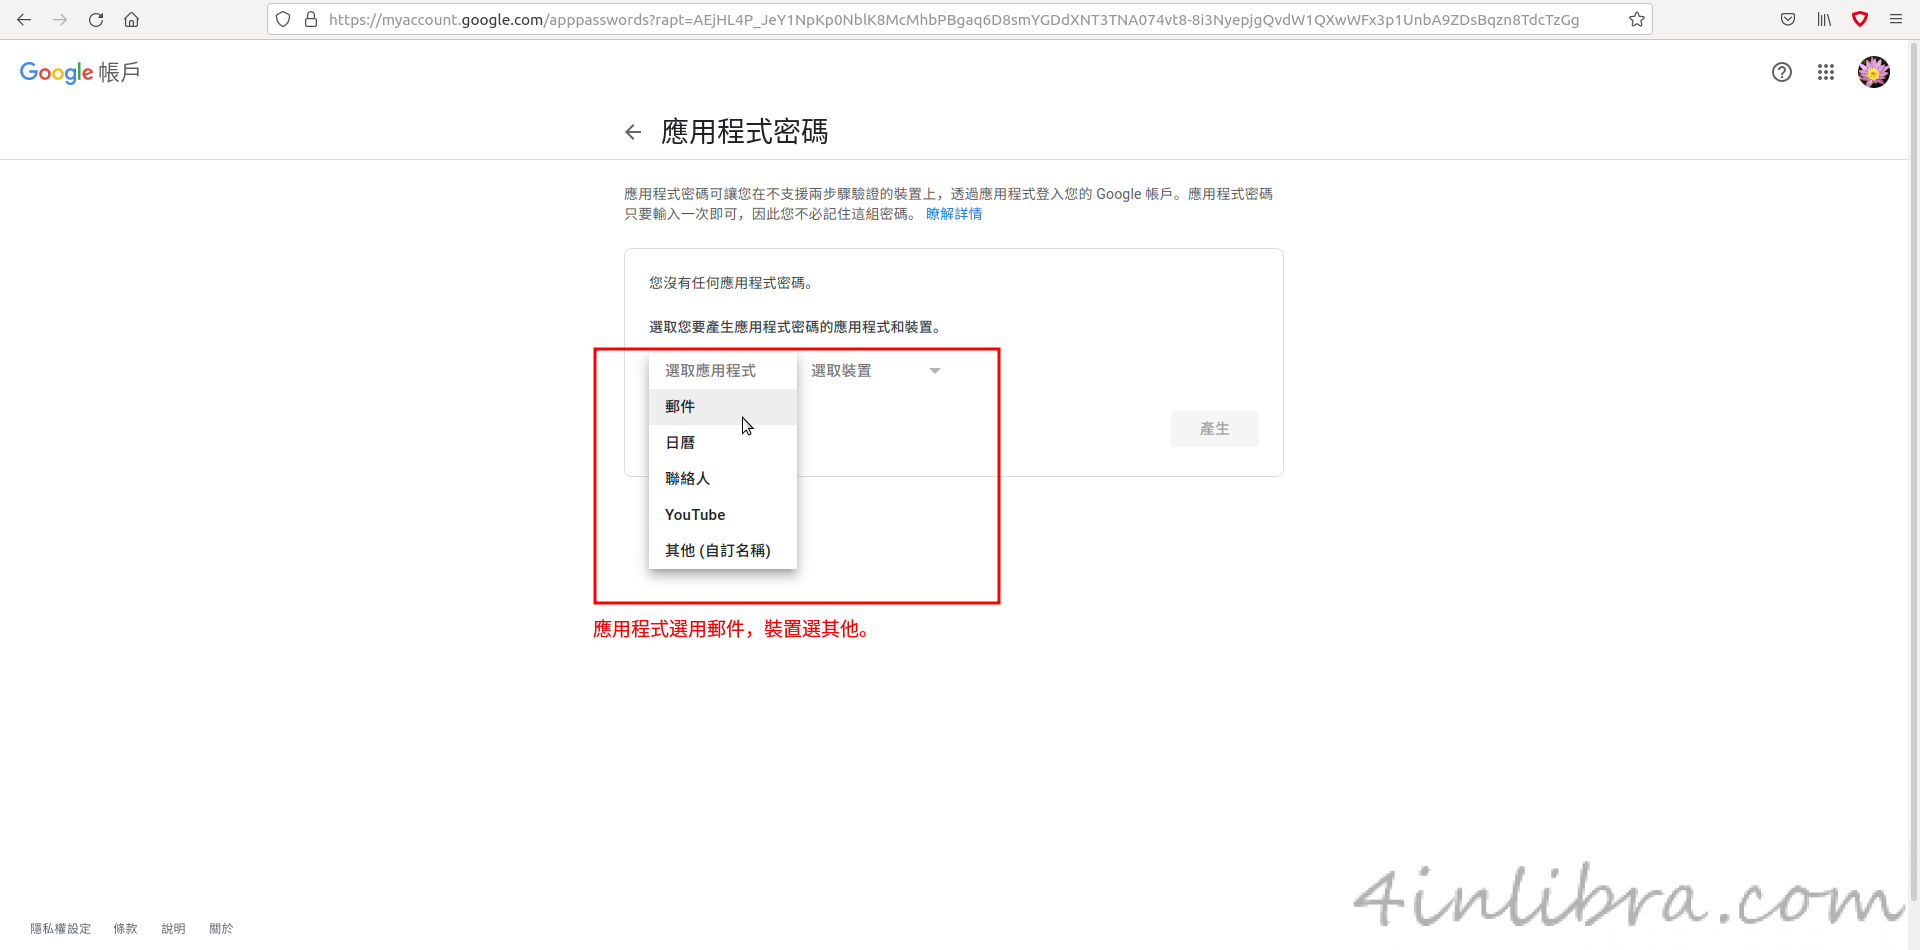Choose 聯絡人 from the app list
This screenshot has width=1920, height=950.
pyautogui.click(x=723, y=479)
